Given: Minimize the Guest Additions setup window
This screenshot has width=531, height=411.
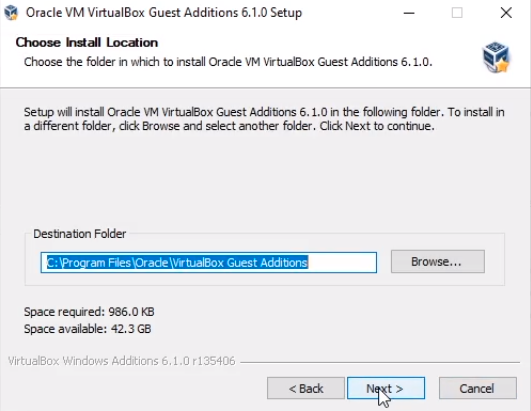Looking at the screenshot, I should click(x=409, y=13).
